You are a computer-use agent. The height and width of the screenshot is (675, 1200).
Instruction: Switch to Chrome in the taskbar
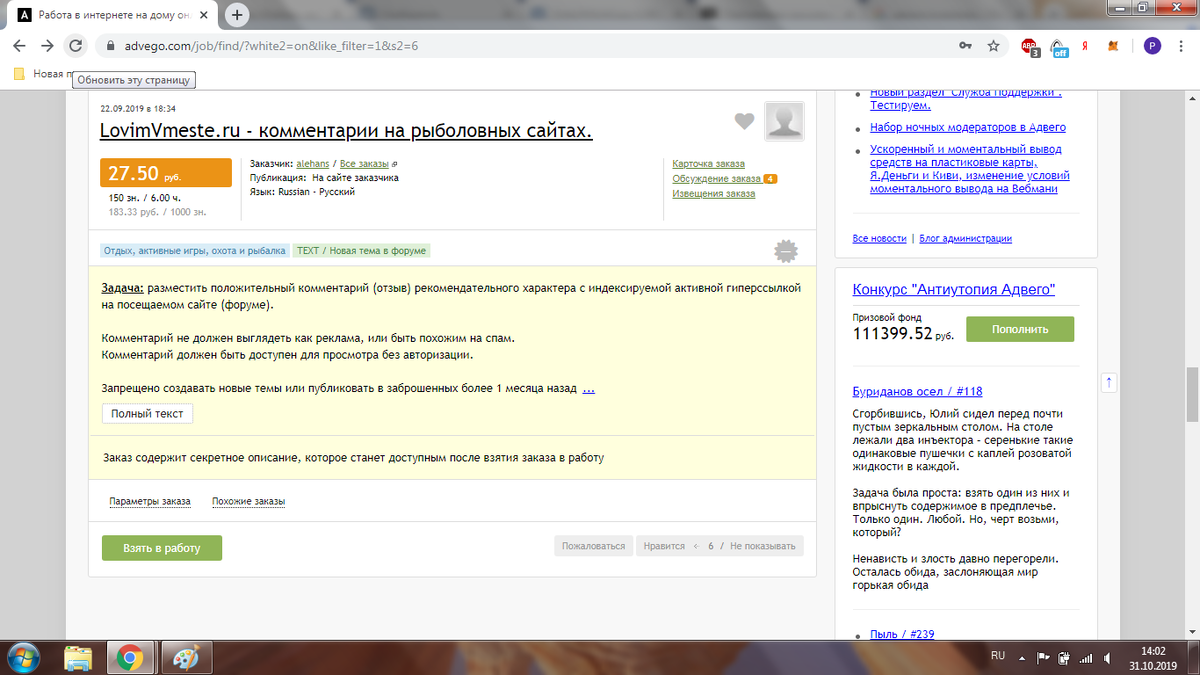[x=129, y=658]
